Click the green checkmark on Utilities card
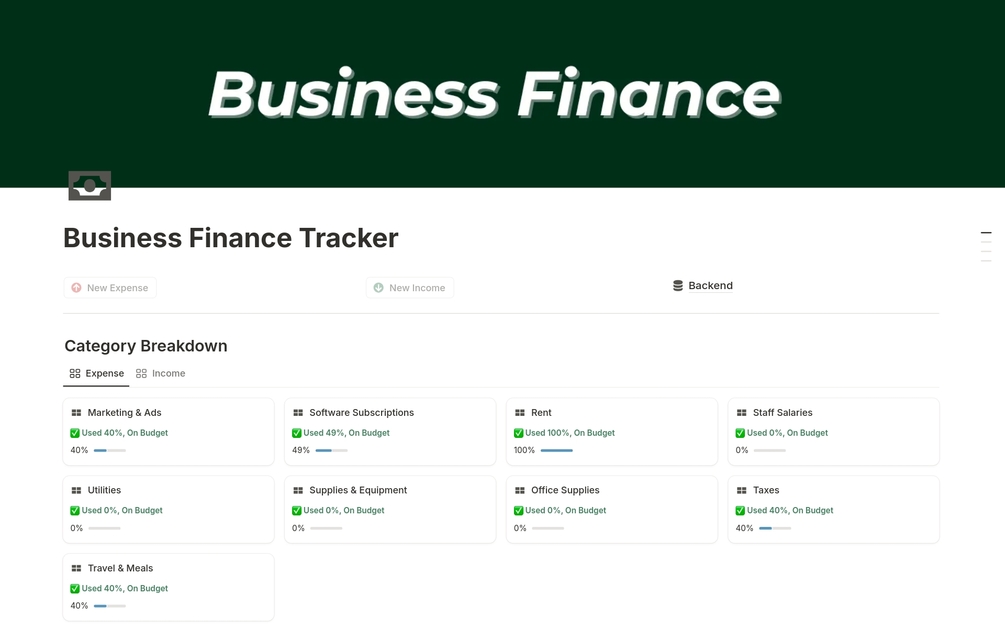The image size is (1005, 628). click(75, 511)
